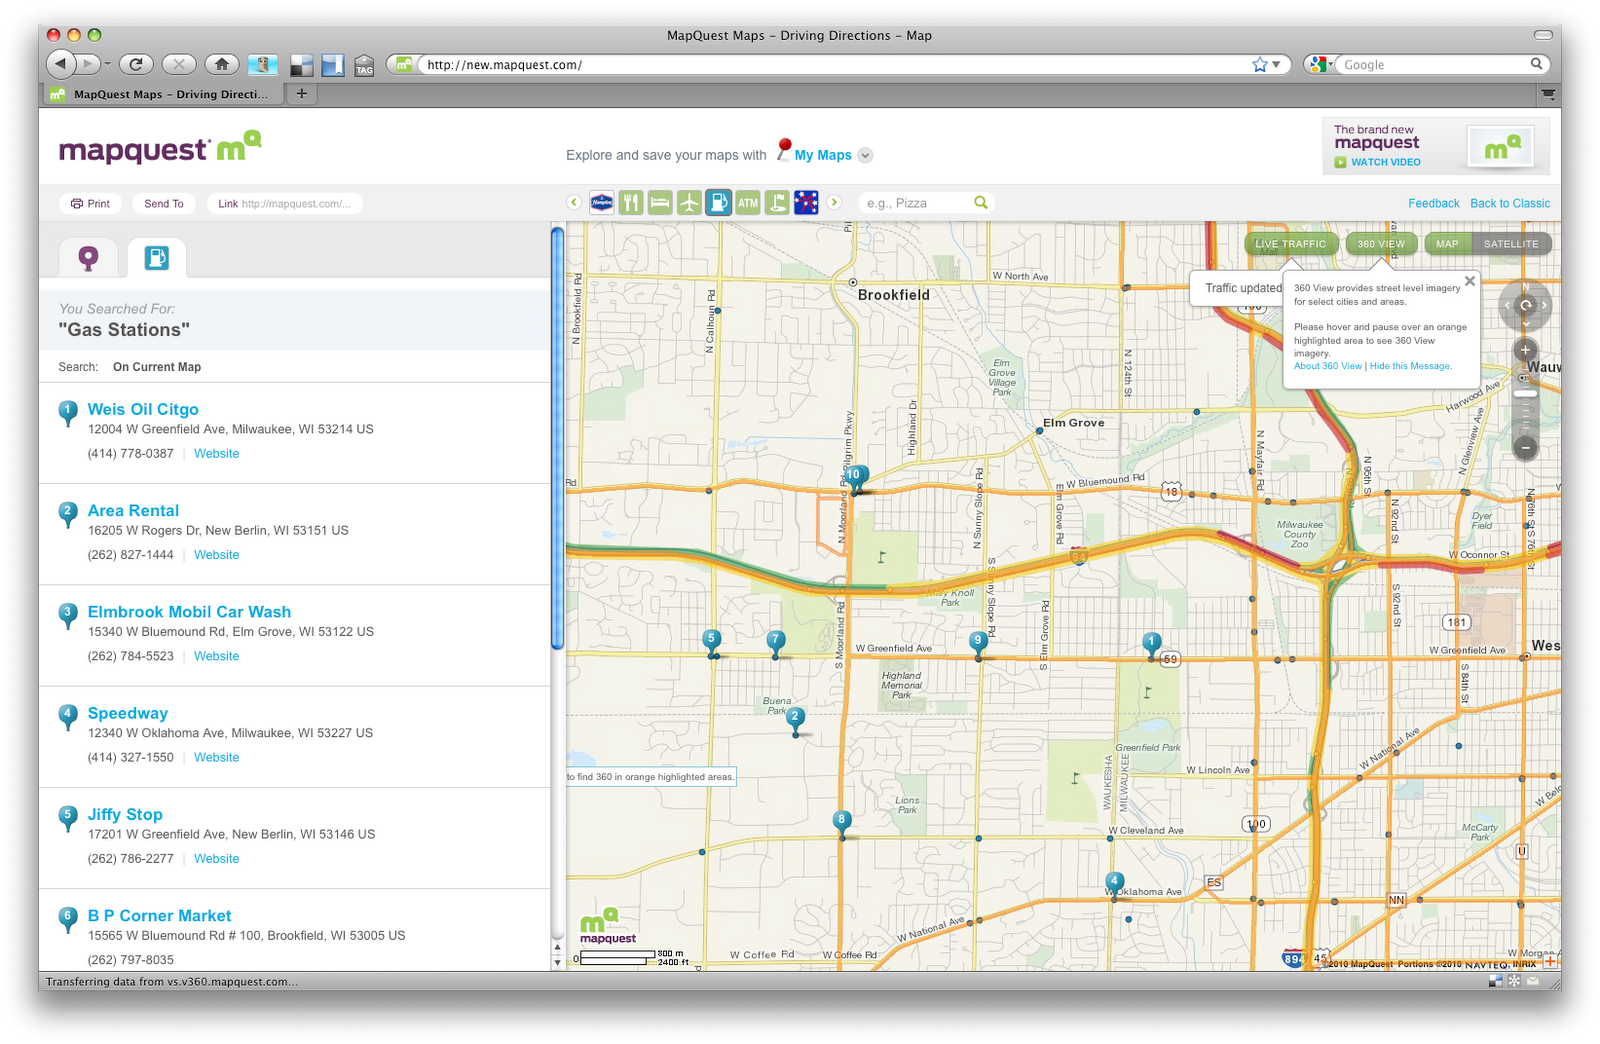
Task: Click the Back to Classic link
Action: tap(1510, 203)
